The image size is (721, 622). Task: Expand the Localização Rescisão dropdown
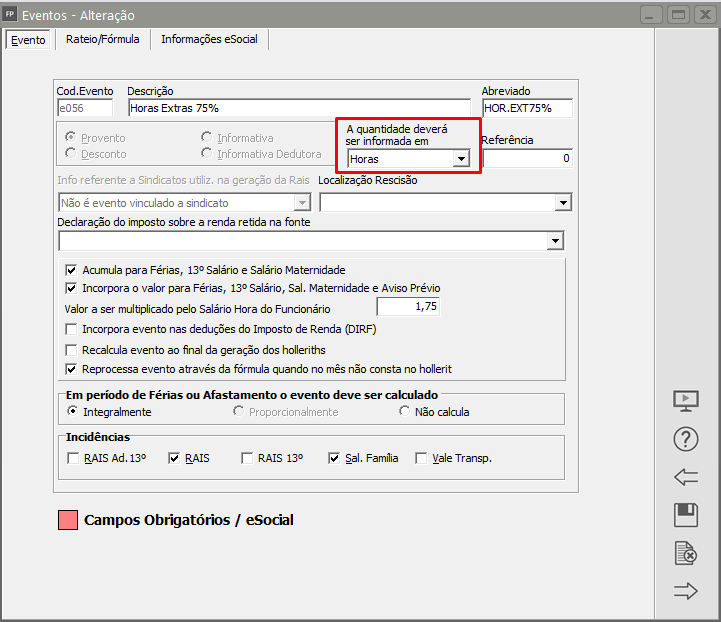[x=561, y=203]
